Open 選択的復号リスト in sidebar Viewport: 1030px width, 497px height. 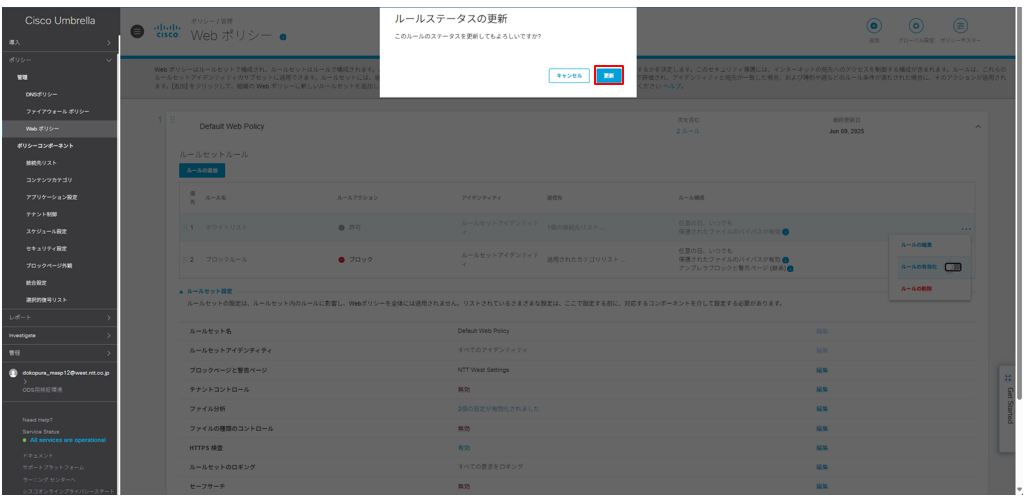click(47, 300)
